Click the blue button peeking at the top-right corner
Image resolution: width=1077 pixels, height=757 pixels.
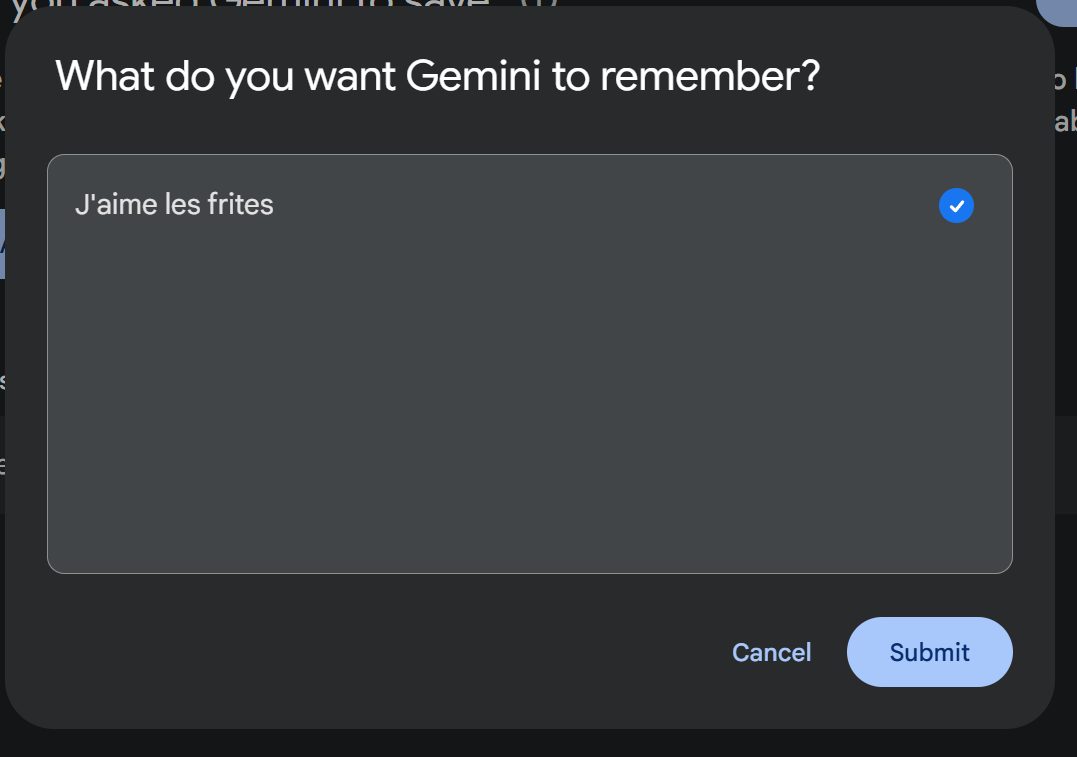[1060, 8]
